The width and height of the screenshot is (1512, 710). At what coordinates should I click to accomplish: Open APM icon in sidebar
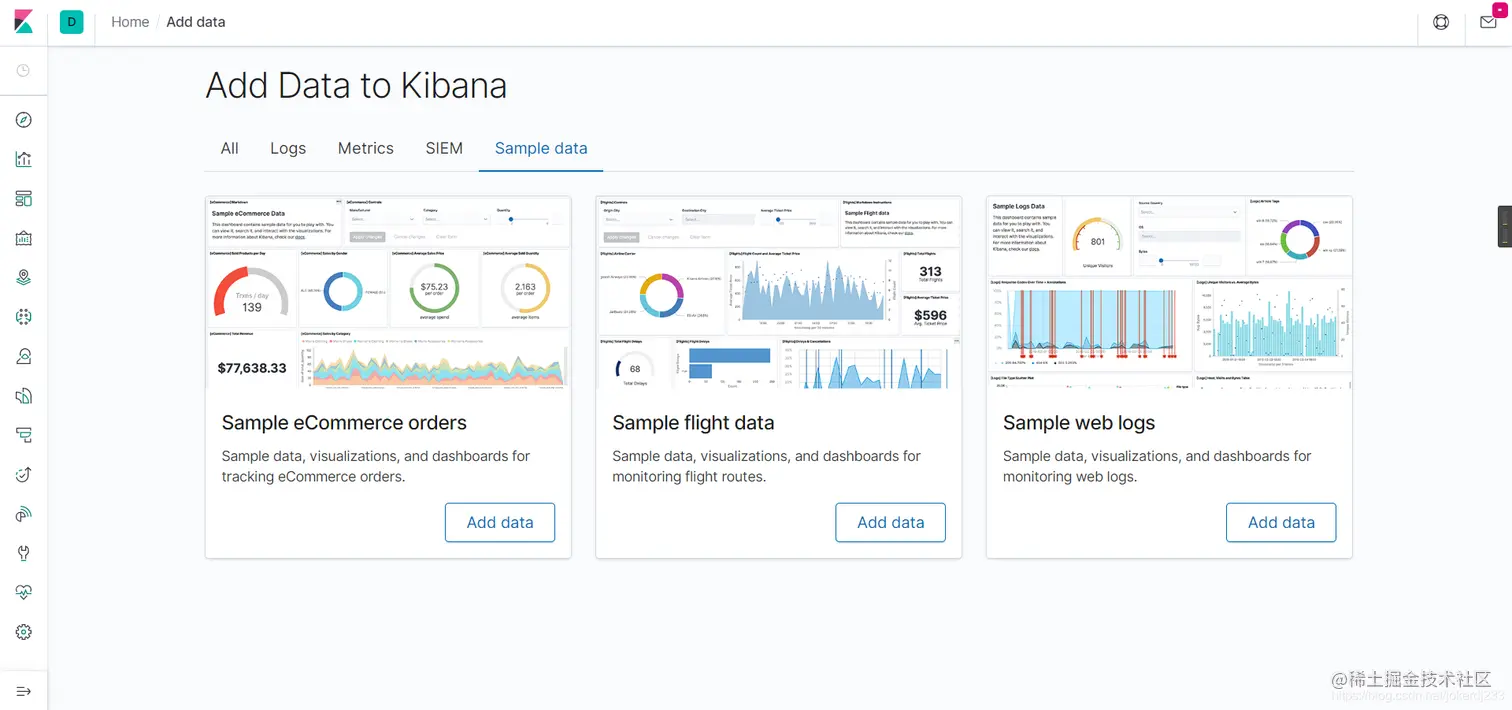pyautogui.click(x=24, y=435)
